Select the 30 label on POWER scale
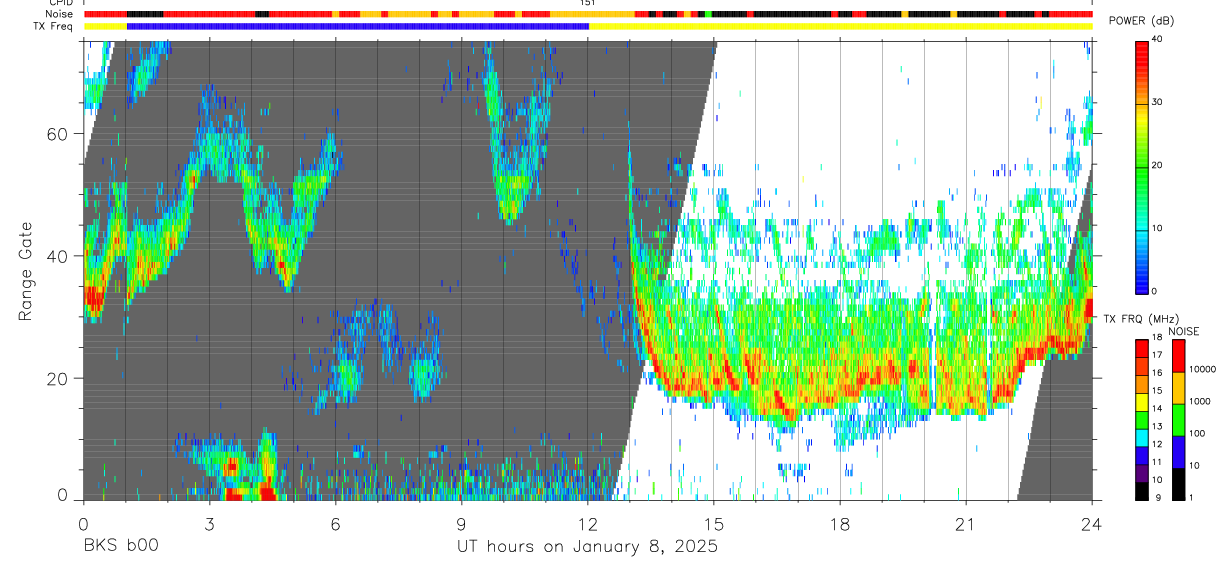This screenshot has width=1228, height=567. click(1157, 102)
